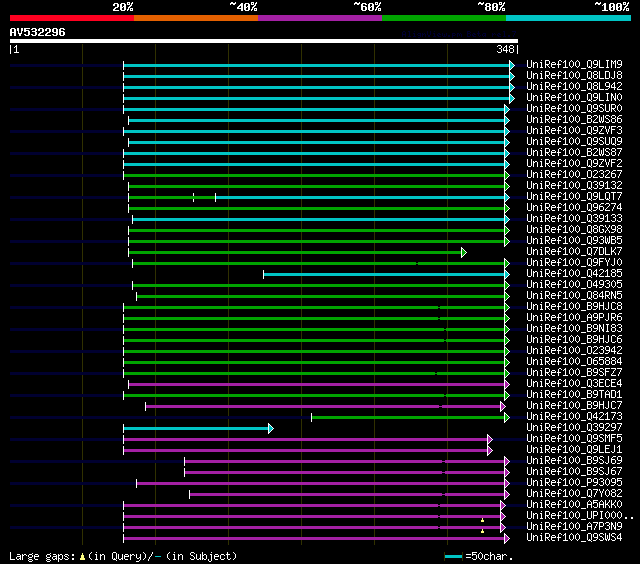Select the UniRef100_Q42185 label

[x=574, y=274]
